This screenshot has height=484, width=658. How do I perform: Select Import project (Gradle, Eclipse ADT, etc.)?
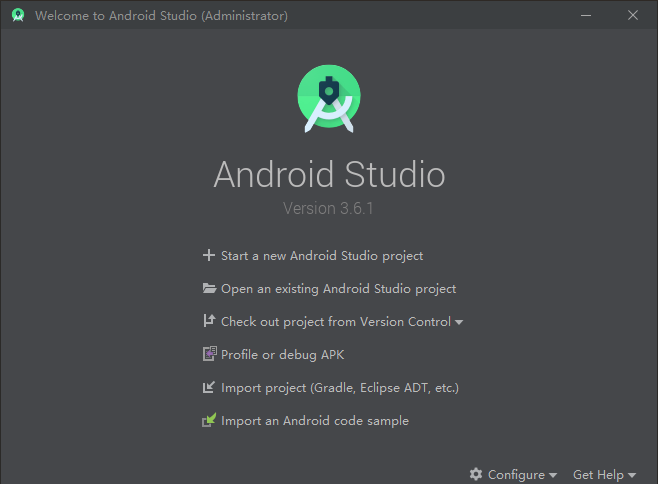(x=339, y=388)
